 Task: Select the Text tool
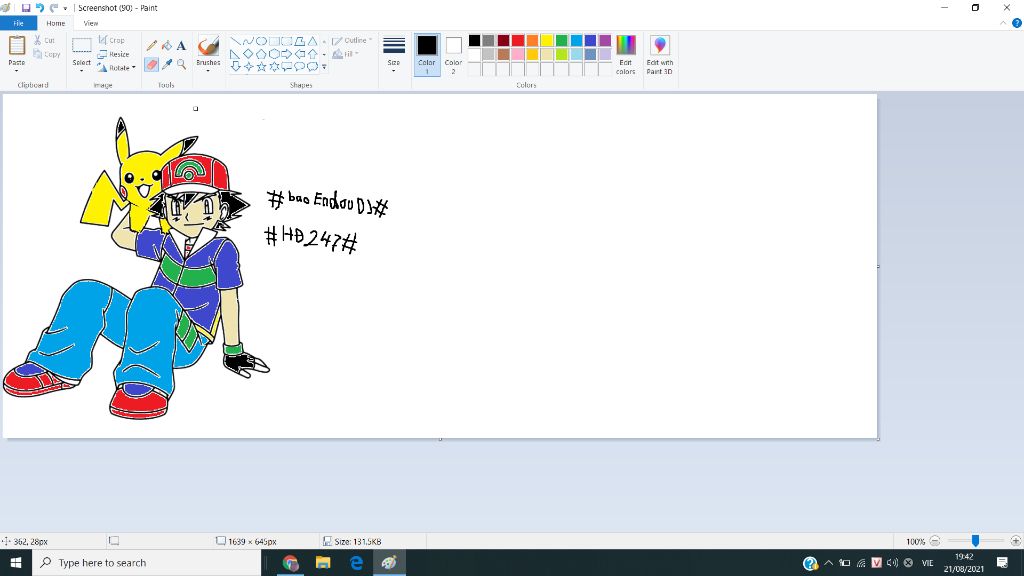(182, 46)
